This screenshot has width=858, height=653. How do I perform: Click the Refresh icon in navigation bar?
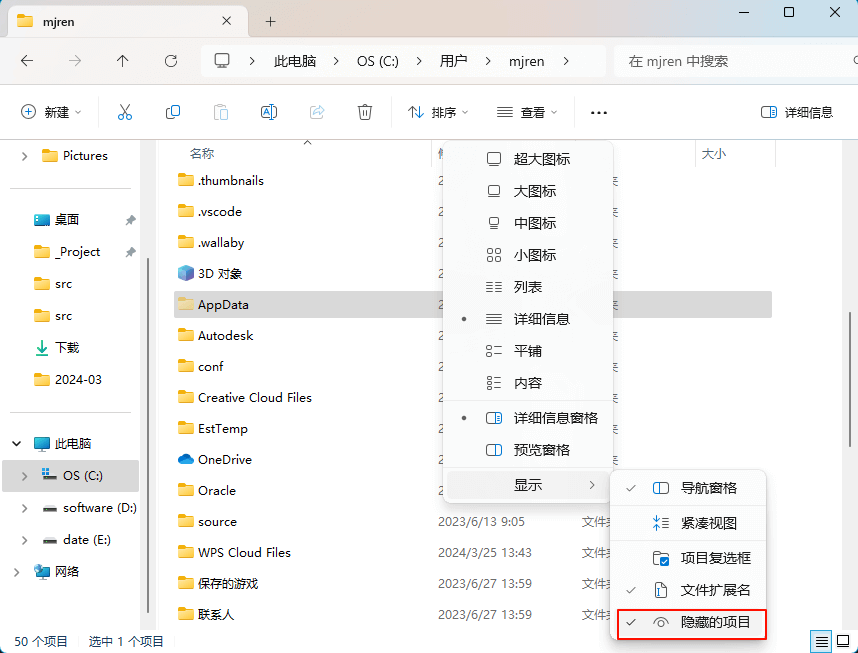171,61
